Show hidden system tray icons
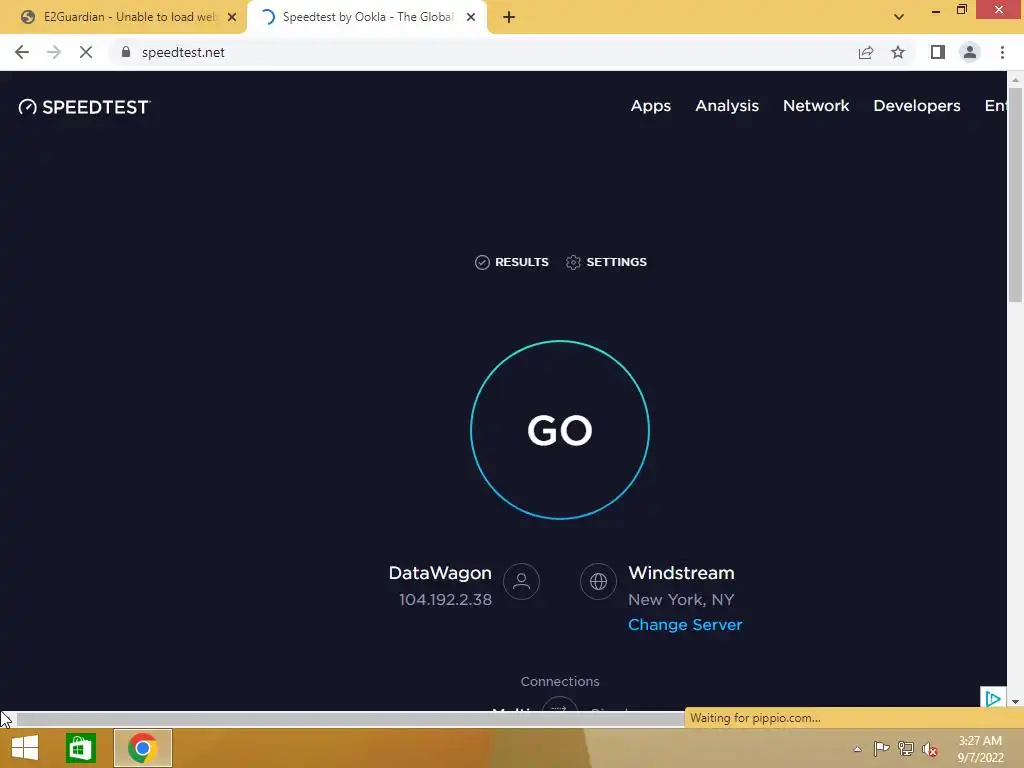This screenshot has height=768, width=1024. click(x=857, y=749)
